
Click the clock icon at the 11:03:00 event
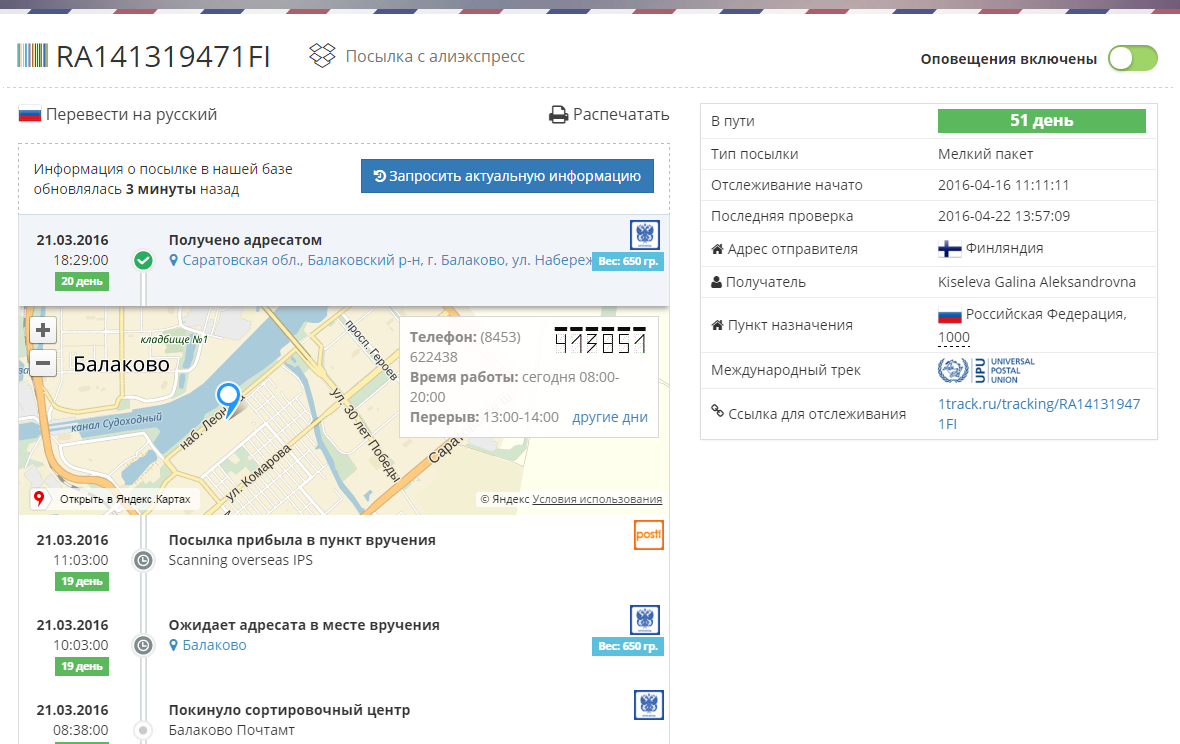(x=143, y=560)
